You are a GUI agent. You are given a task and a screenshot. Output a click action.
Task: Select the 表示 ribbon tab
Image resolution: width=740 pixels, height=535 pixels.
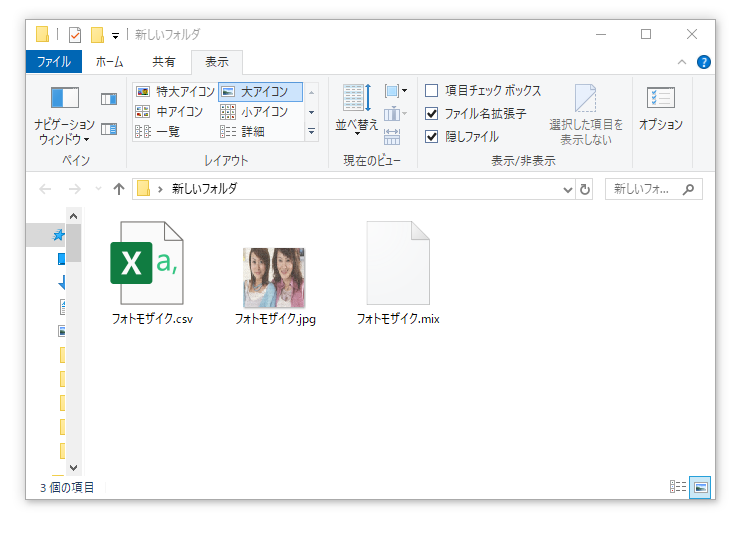click(x=217, y=62)
